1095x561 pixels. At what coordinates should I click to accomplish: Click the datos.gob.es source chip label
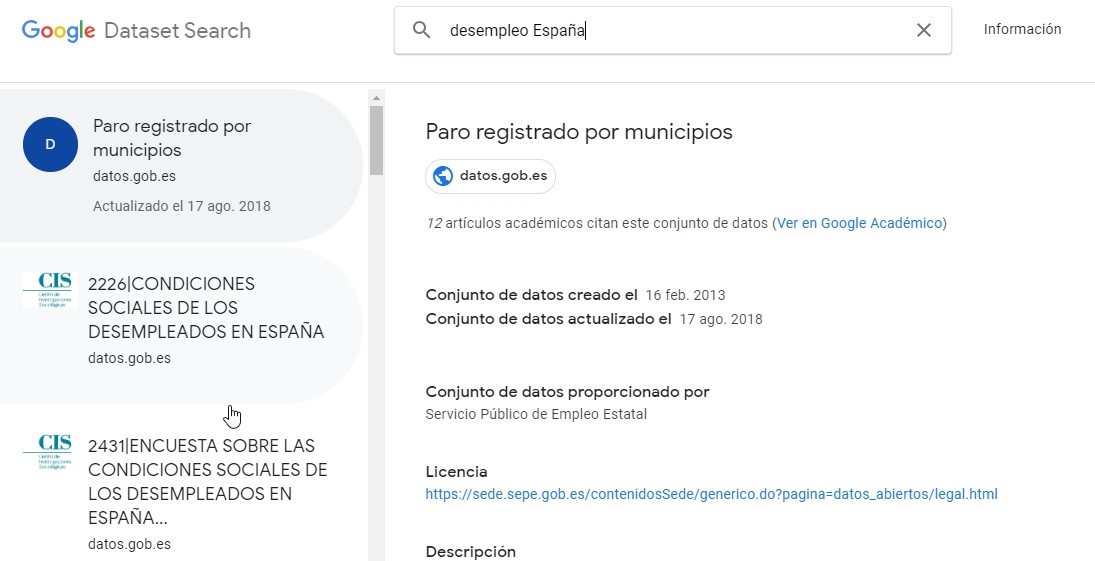coord(503,177)
